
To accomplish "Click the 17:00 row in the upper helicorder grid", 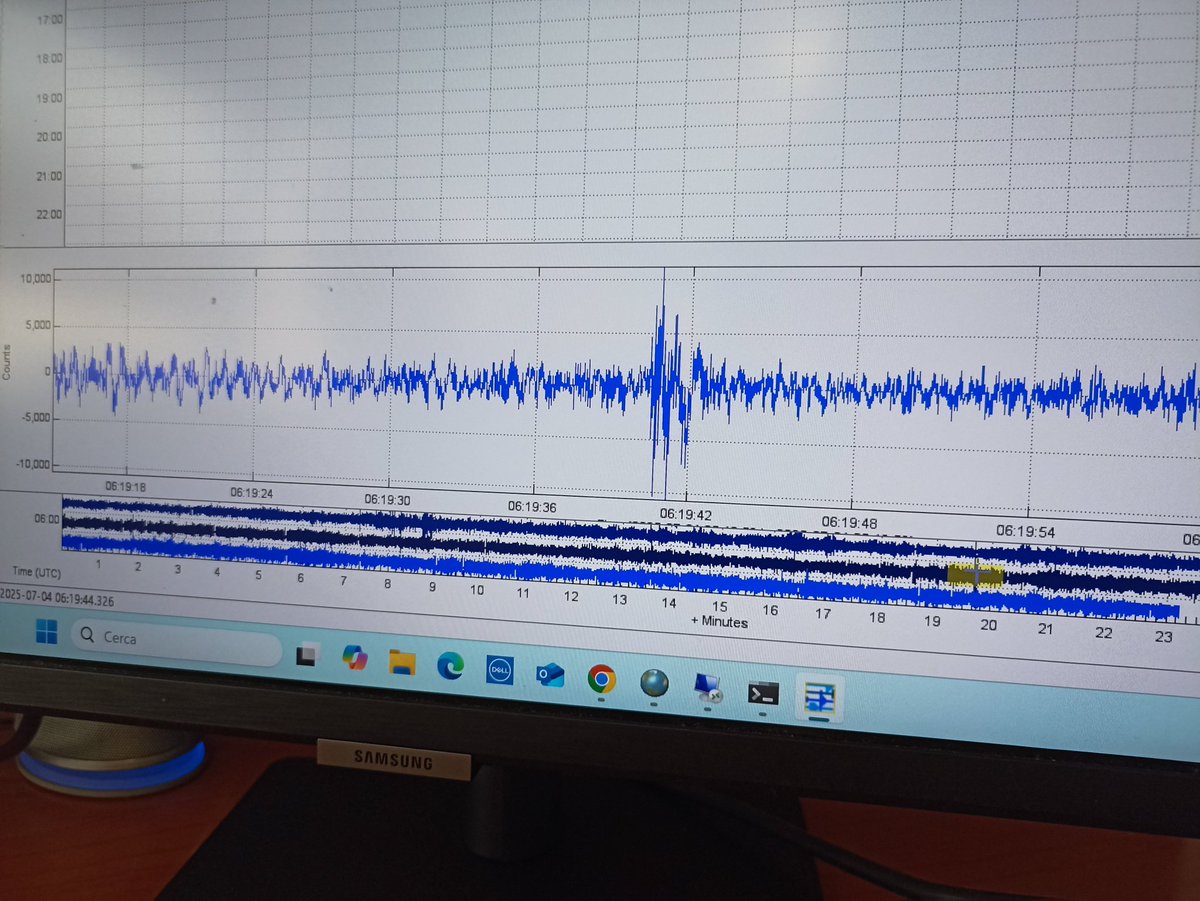I will (x=50, y=19).
